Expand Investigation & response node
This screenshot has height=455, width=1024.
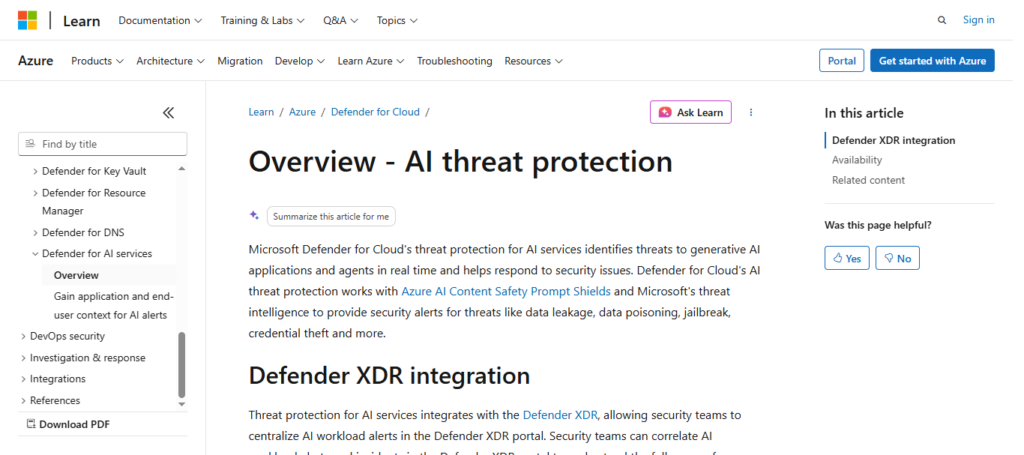[24, 358]
